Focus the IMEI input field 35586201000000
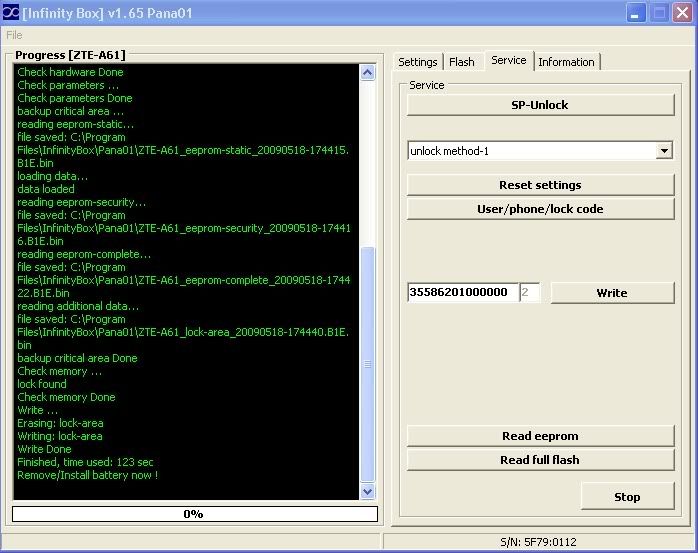698x553 pixels. (463, 292)
